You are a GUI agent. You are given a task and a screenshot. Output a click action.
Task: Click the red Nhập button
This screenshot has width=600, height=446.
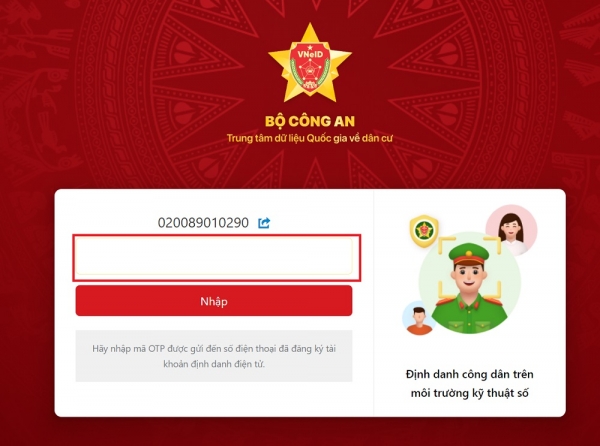pos(214,301)
